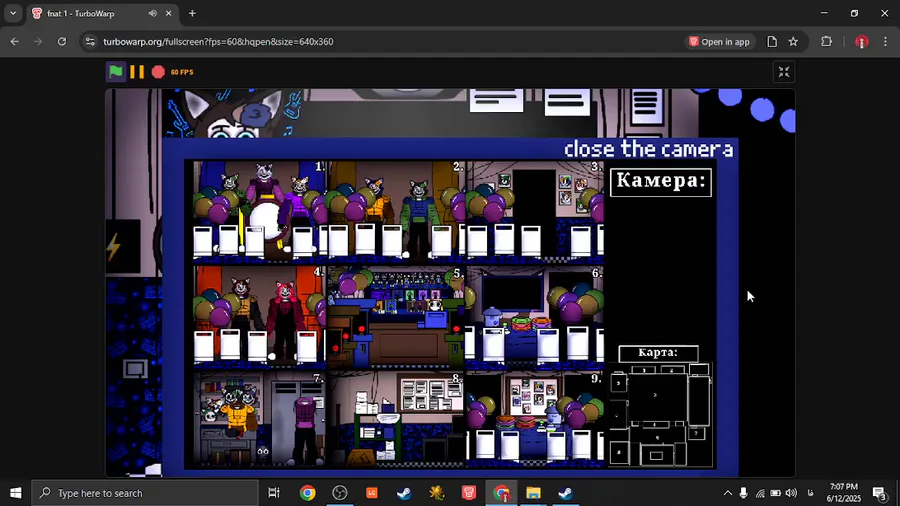Image resolution: width=900 pixels, height=506 pixels.
Task: Go back in browser history
Action: pos(14,41)
